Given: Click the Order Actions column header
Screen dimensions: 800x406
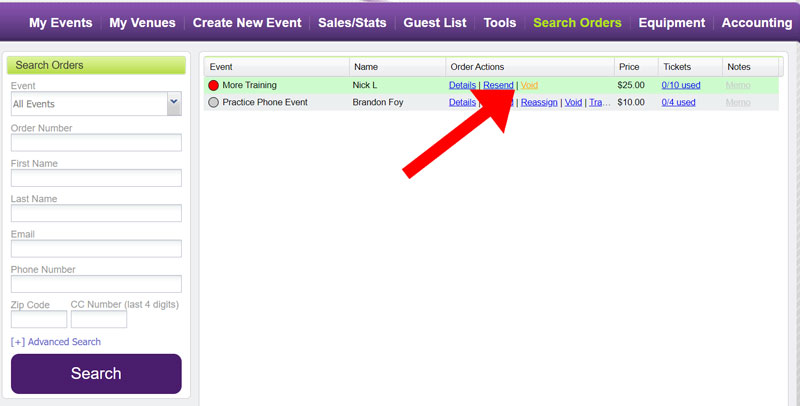Looking at the screenshot, I should point(530,67).
